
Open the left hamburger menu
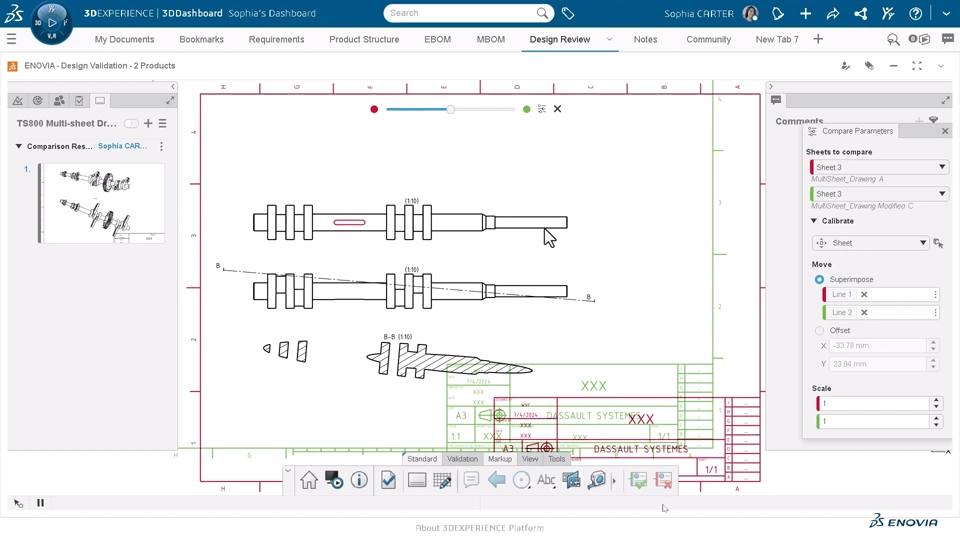11,39
